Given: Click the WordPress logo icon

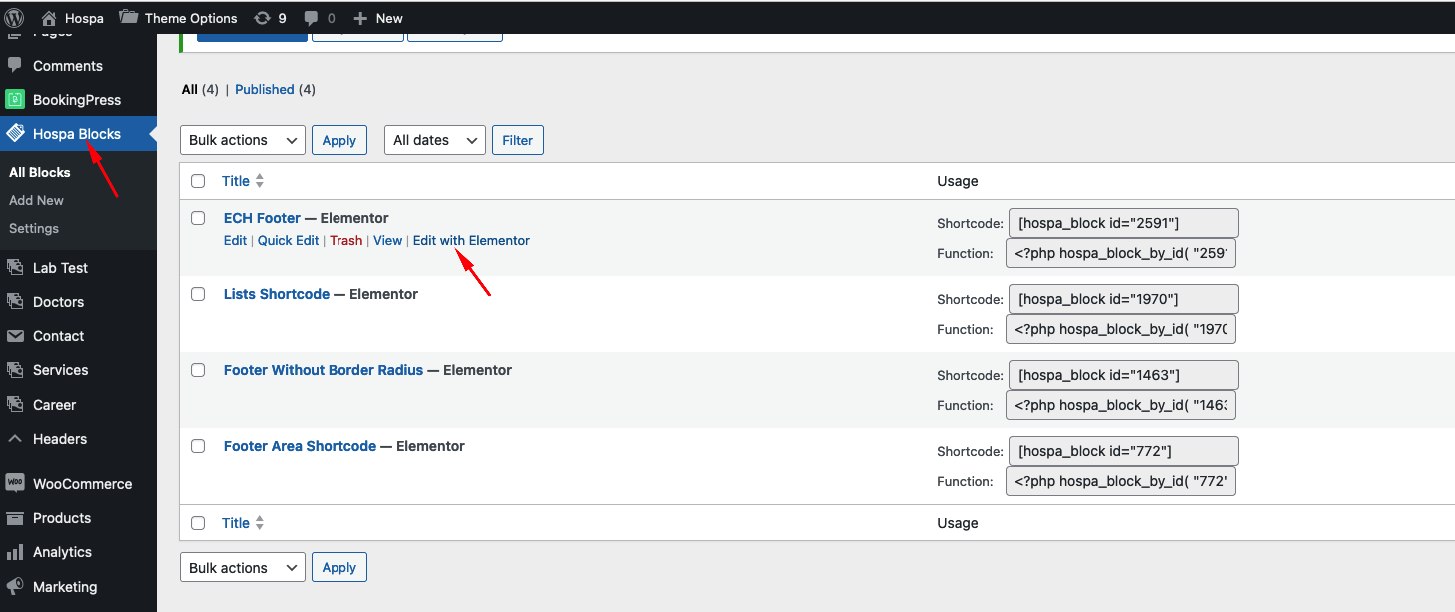Looking at the screenshot, I should tap(14, 18).
